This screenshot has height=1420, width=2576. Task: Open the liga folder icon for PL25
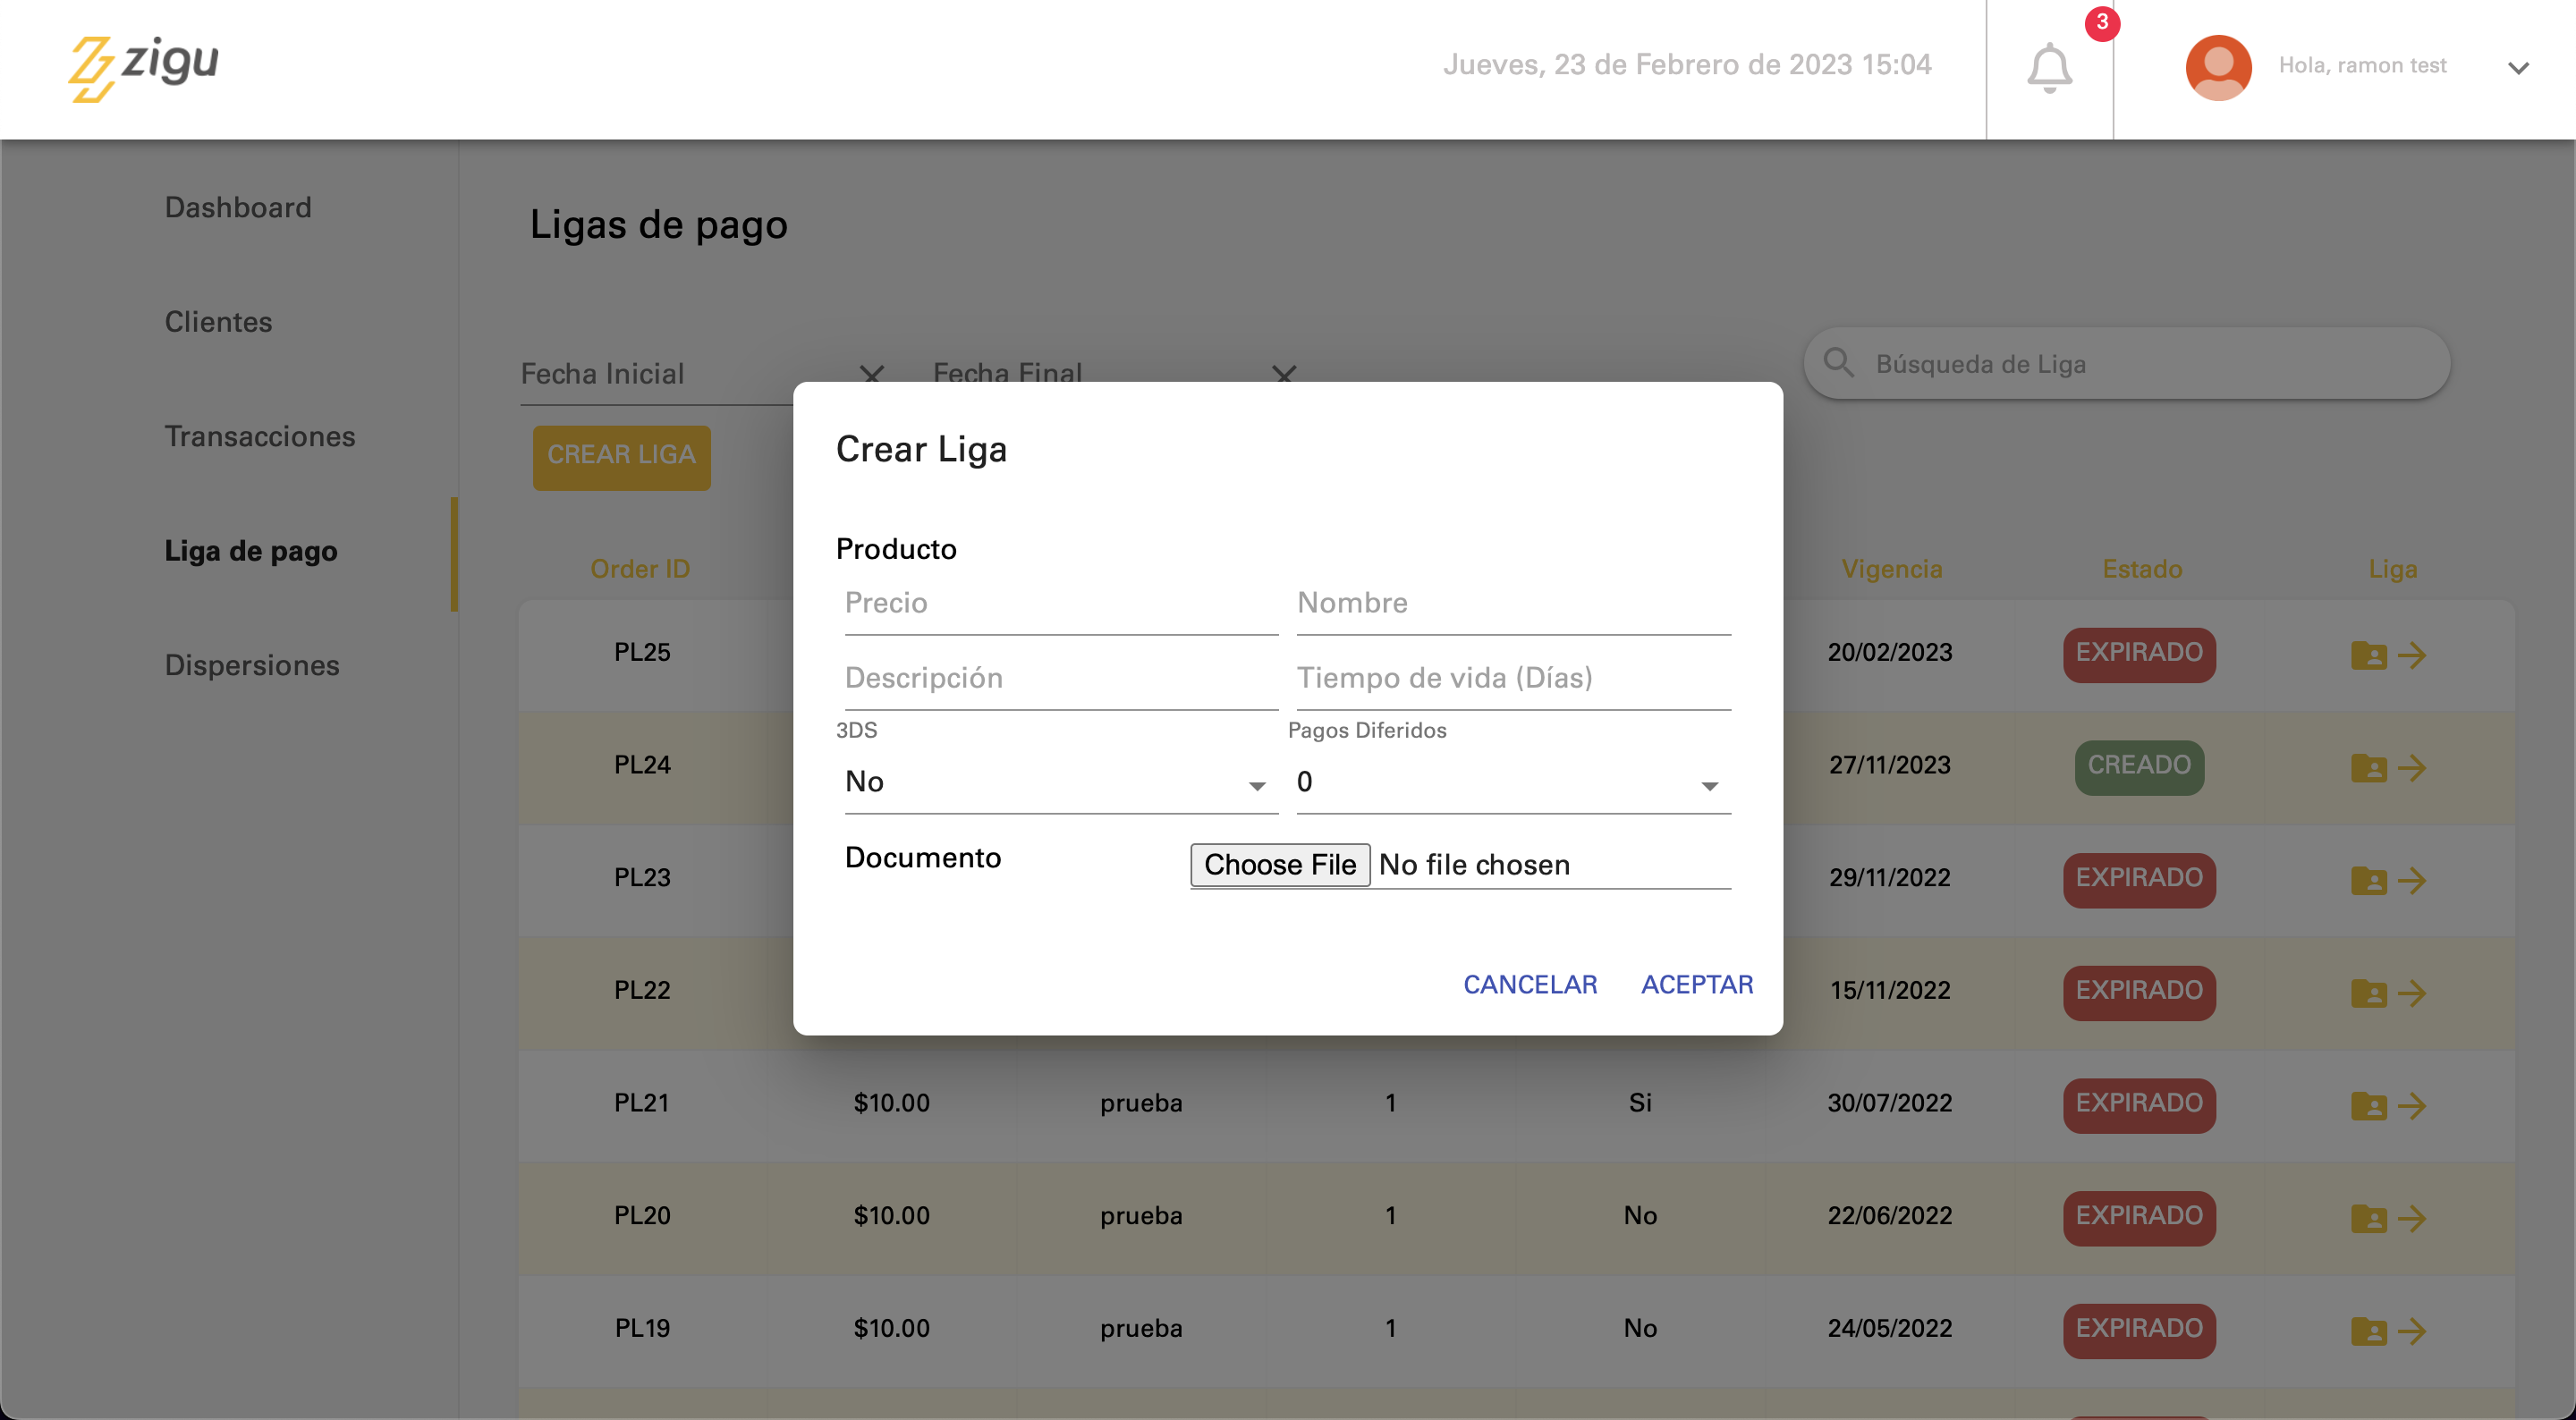tap(2368, 655)
